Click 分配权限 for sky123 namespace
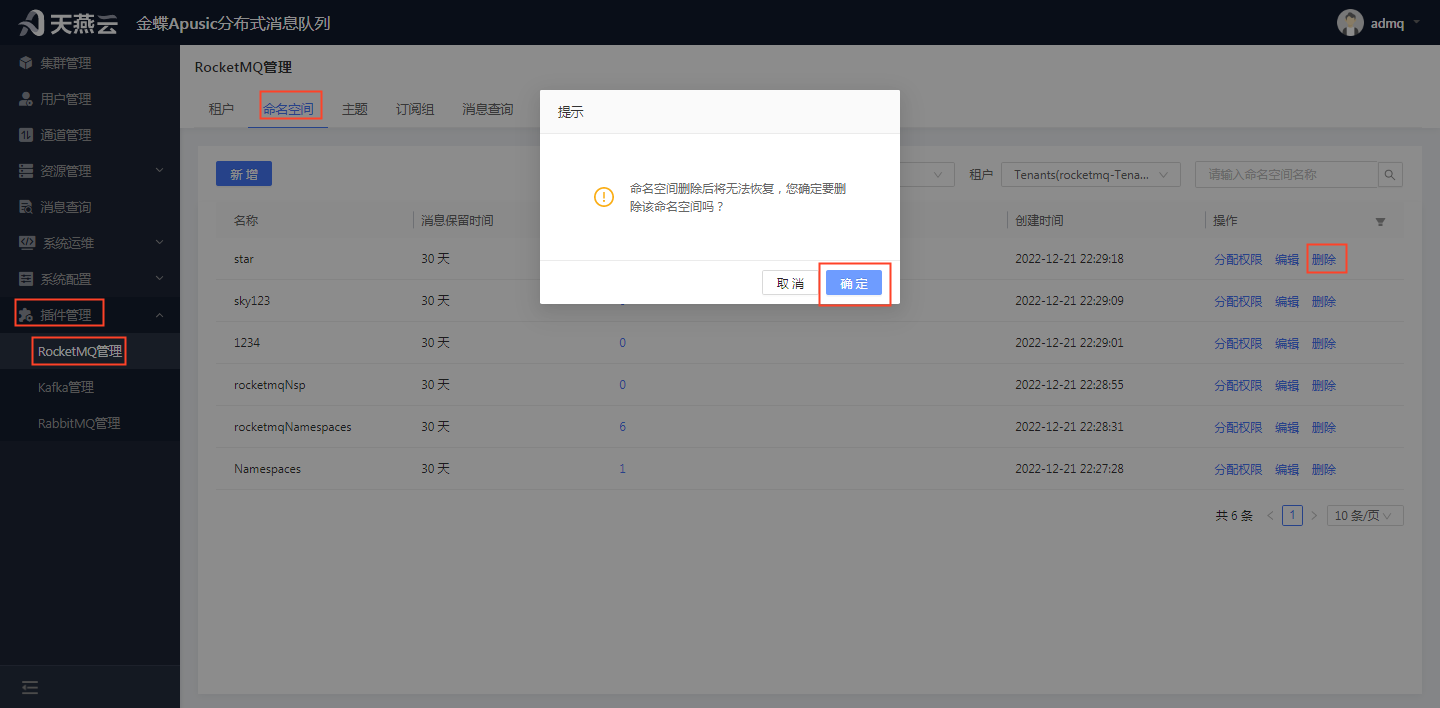The height and width of the screenshot is (708, 1440). [1238, 301]
